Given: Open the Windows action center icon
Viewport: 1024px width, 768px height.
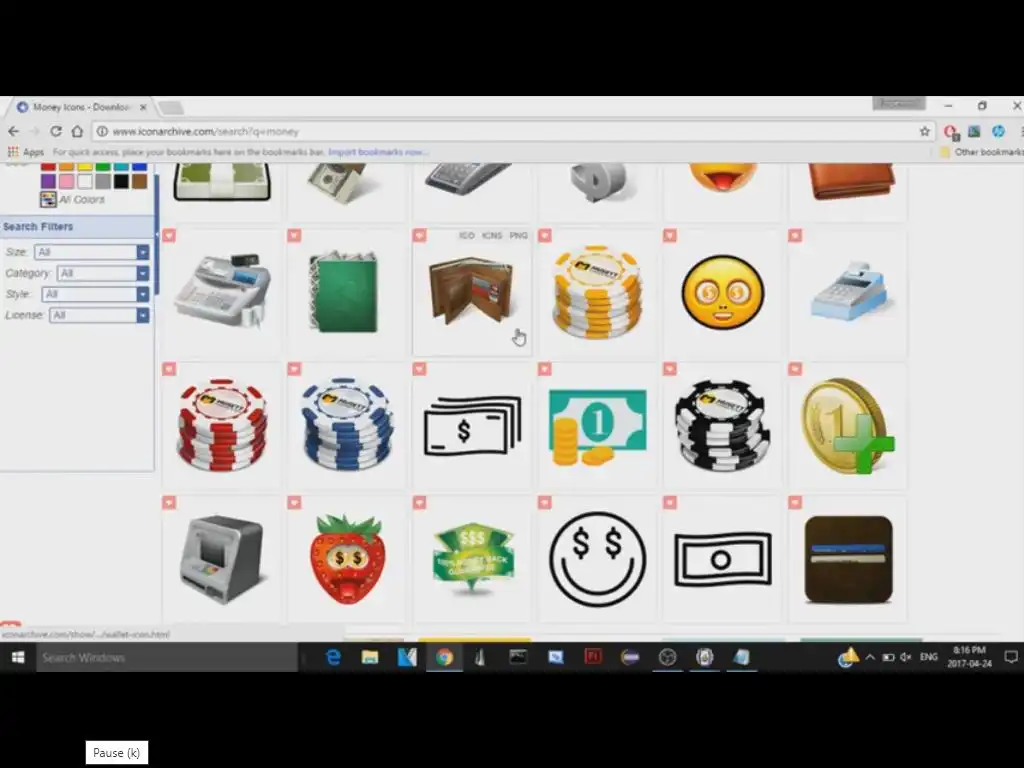Looking at the screenshot, I should tap(1011, 657).
